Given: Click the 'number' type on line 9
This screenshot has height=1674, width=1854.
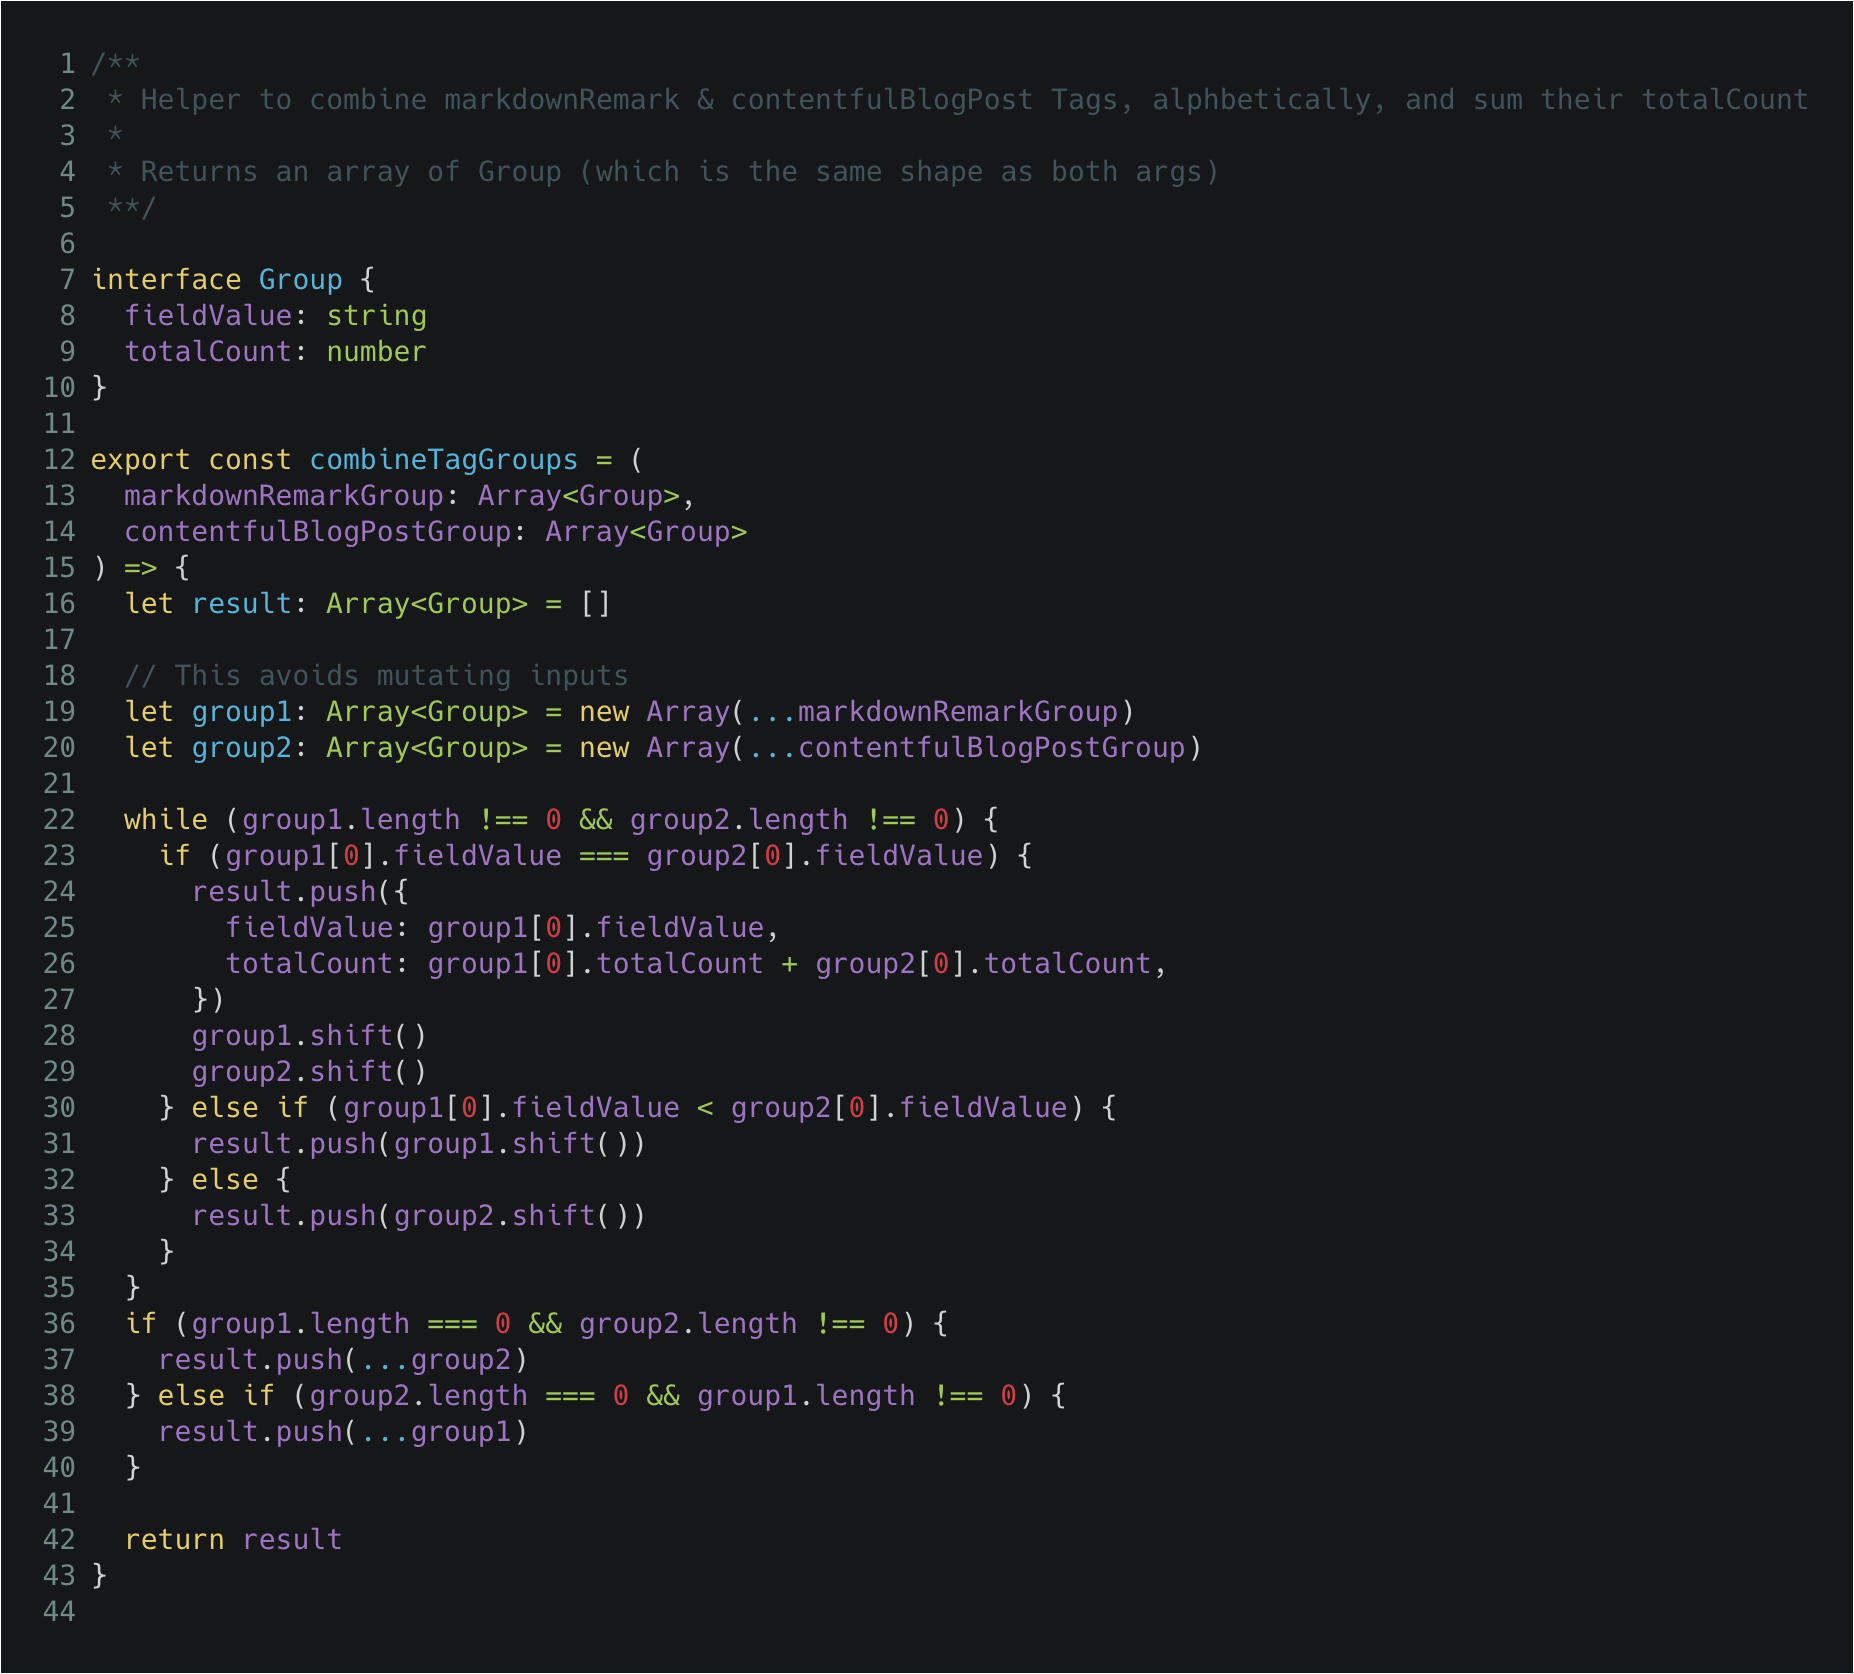Looking at the screenshot, I should [x=376, y=352].
